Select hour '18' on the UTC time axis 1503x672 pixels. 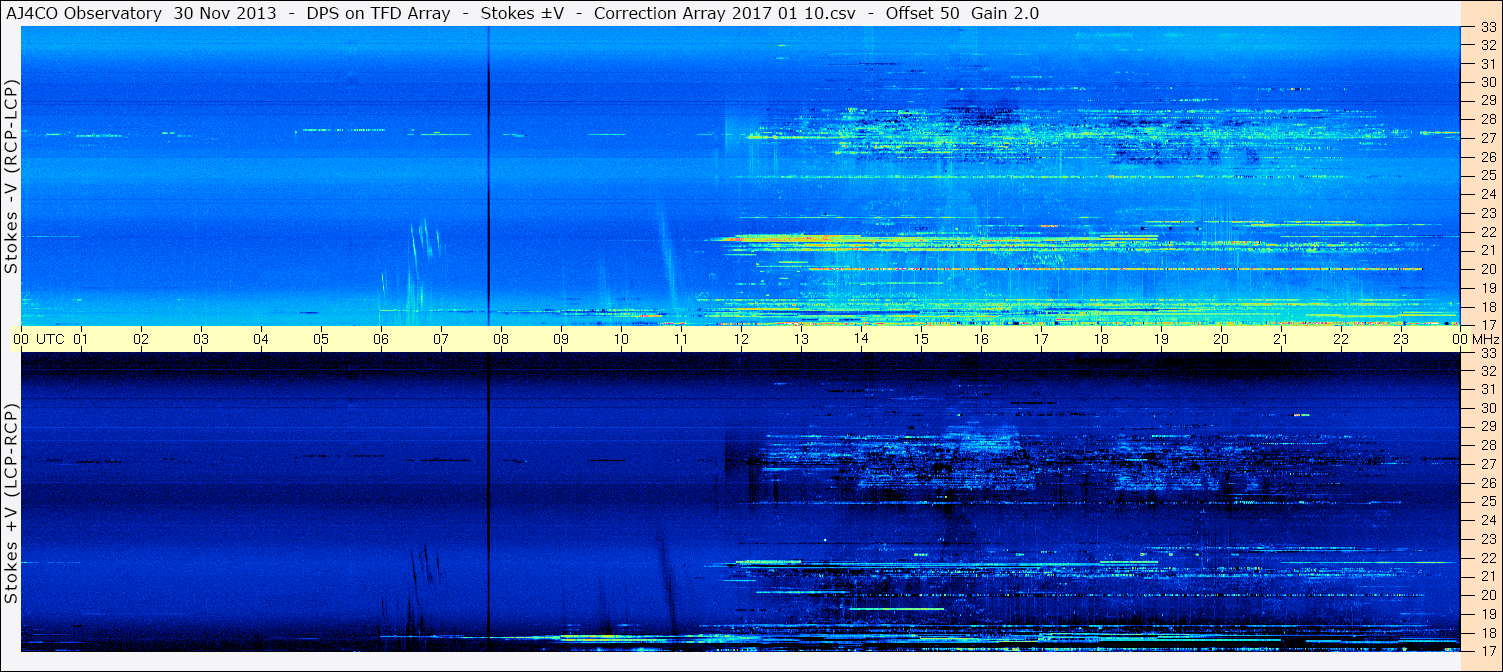1101,340
